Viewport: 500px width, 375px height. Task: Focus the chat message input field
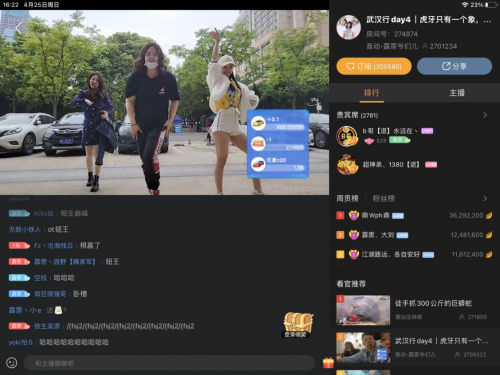click(169, 363)
